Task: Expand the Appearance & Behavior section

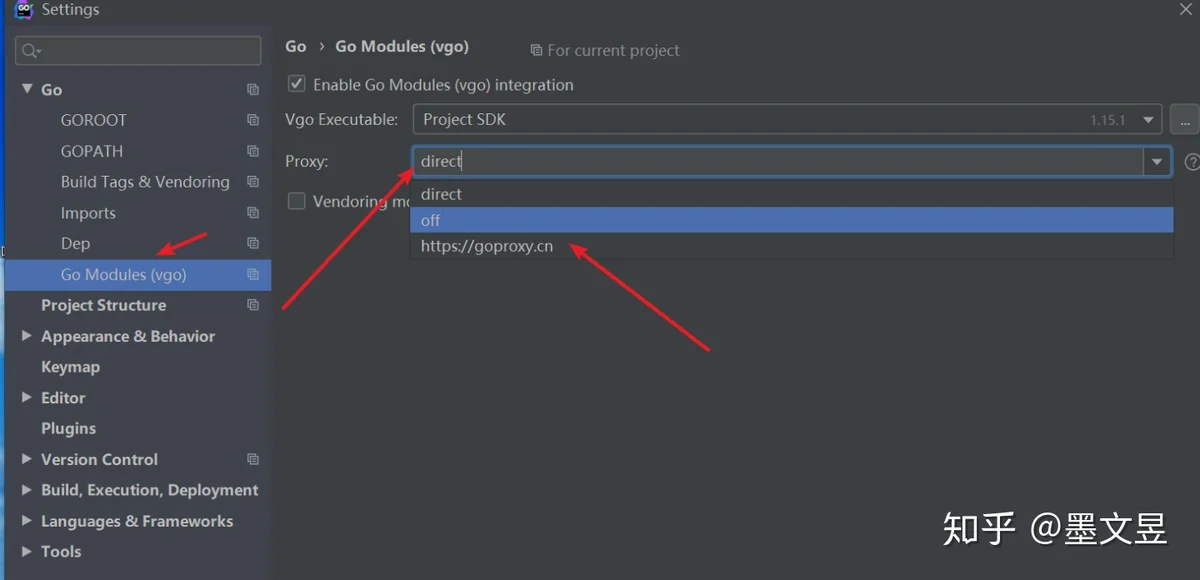Action: [x=27, y=336]
